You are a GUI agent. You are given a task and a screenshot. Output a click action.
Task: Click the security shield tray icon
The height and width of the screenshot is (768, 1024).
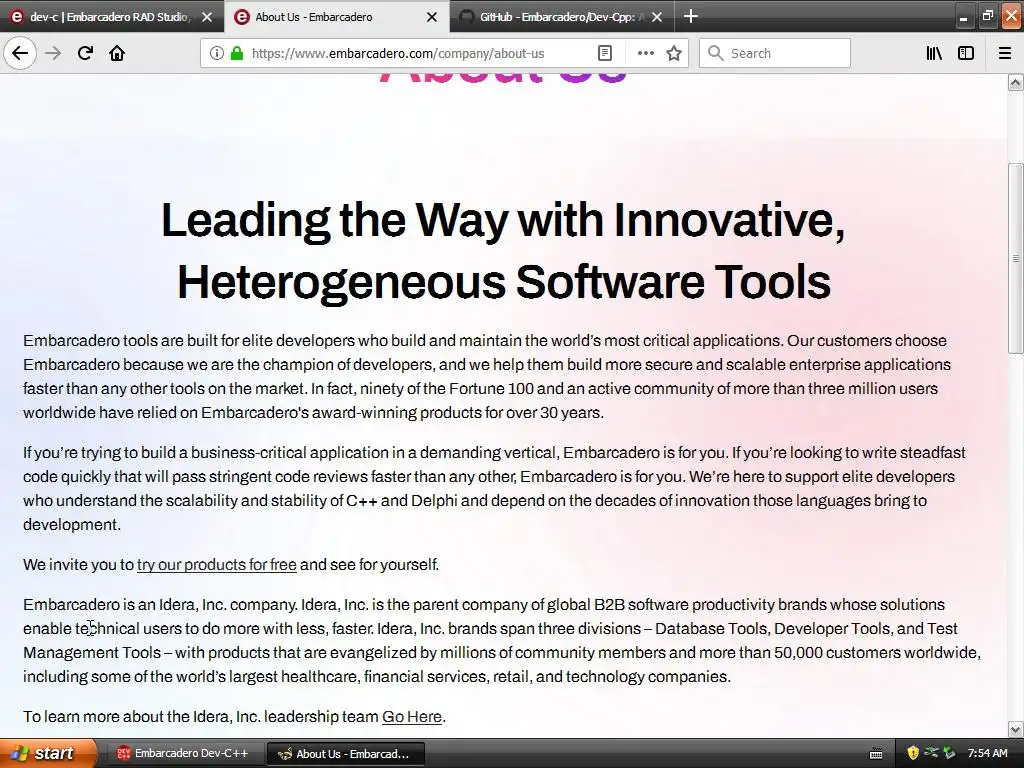(x=913, y=754)
